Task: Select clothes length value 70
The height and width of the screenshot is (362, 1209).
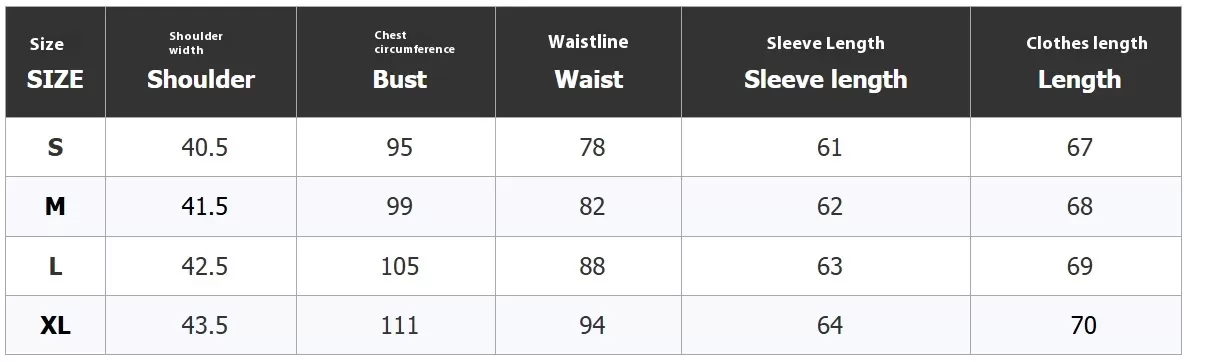Action: click(1083, 325)
